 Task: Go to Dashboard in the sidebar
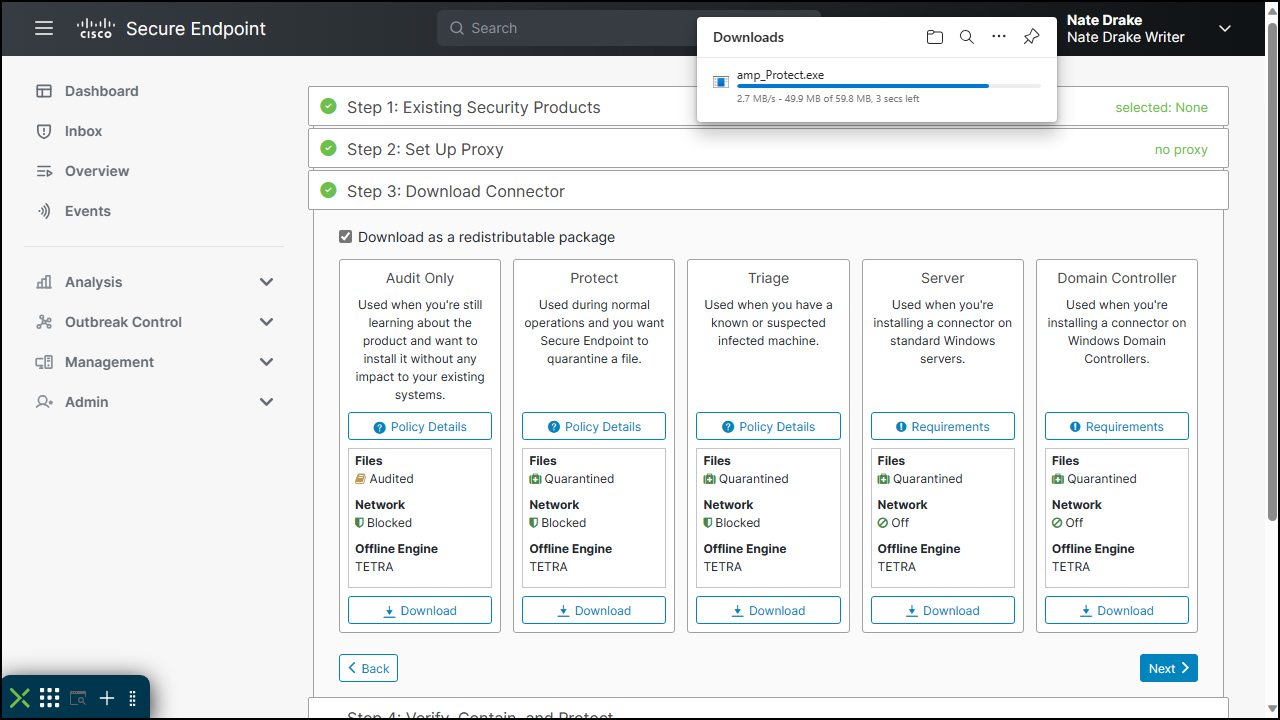(x=101, y=91)
